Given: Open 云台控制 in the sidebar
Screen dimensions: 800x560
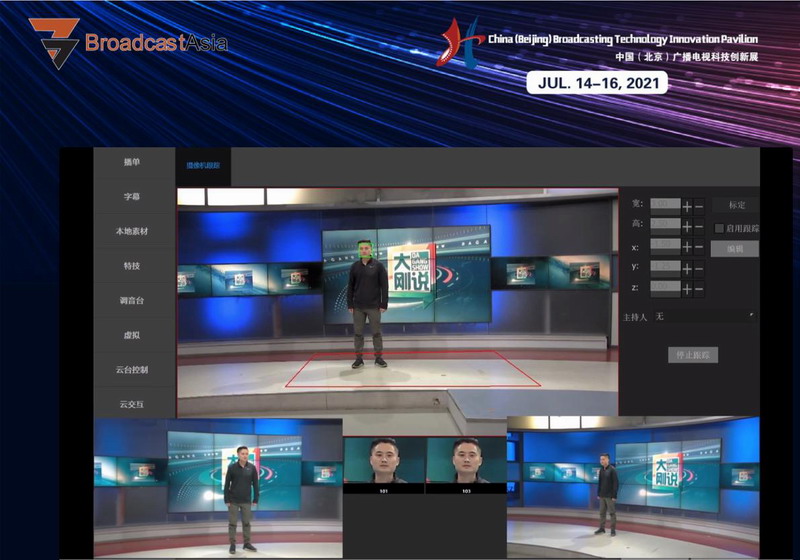Looking at the screenshot, I should [x=132, y=369].
